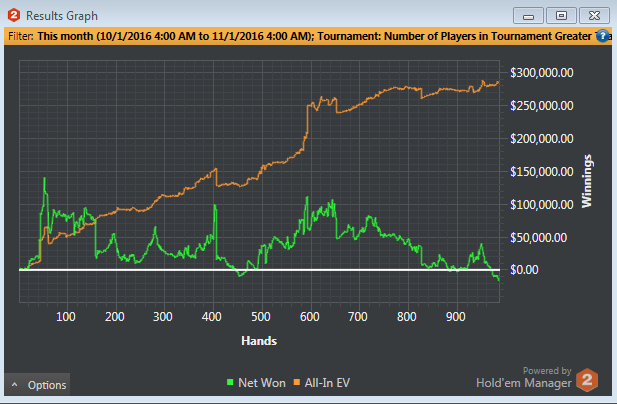
Task: Click the 700 hands tick label
Action: pos(358,317)
